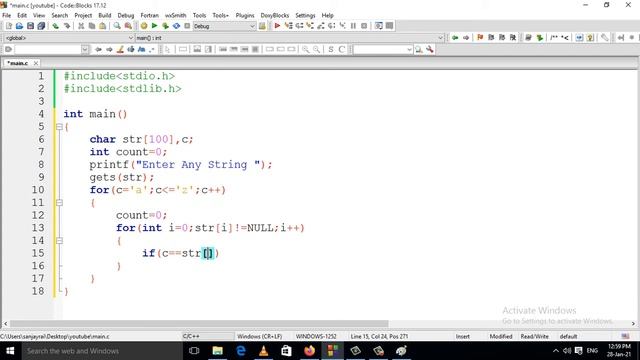This screenshot has height=360, width=640.
Task: Click the horizontal scrollbar of the editor
Action: tap(199, 323)
